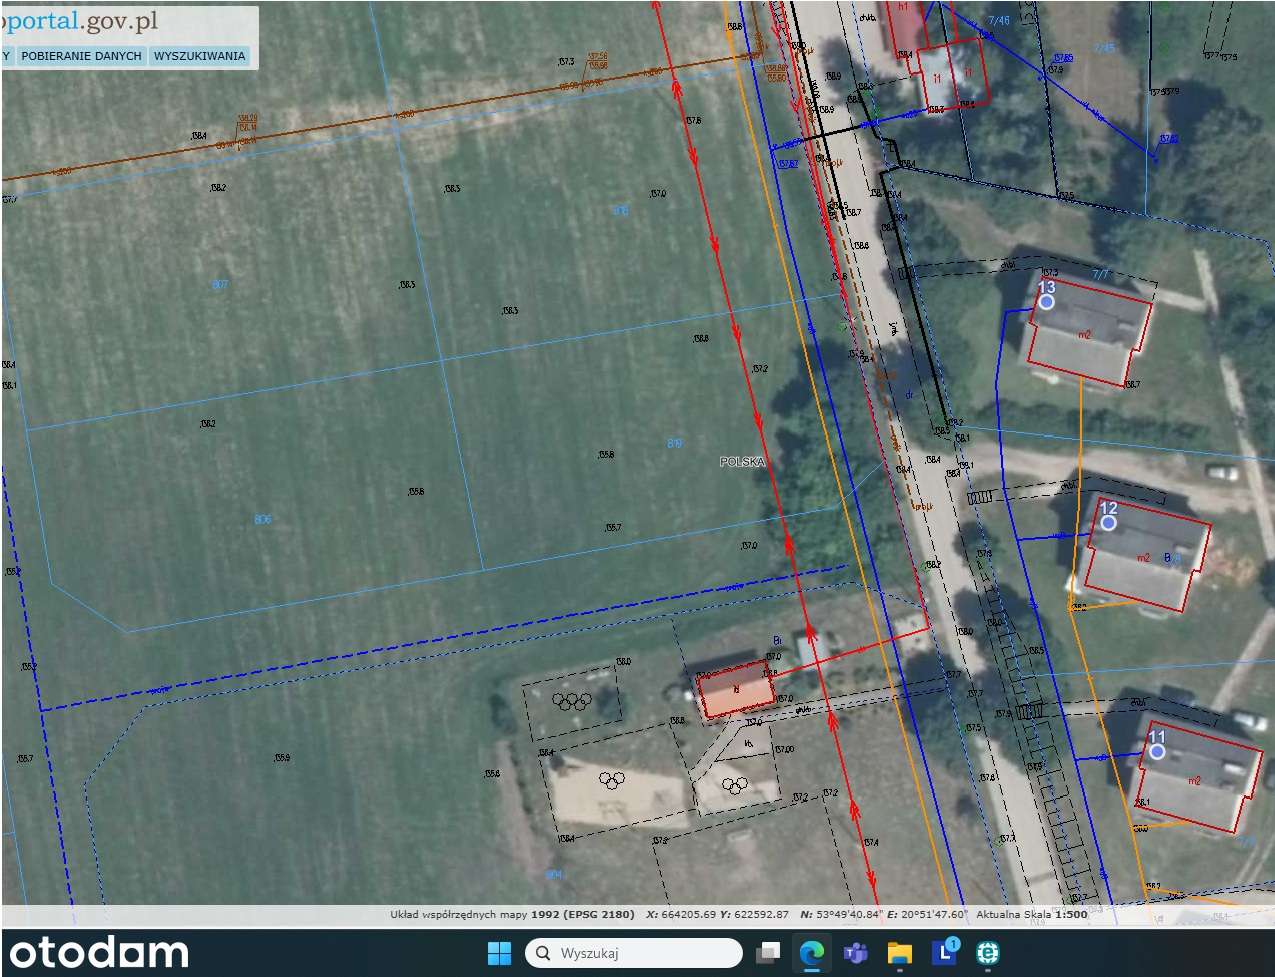Click parcel number 807 label
Image resolution: width=1275 pixels, height=977 pixels.
point(220,285)
